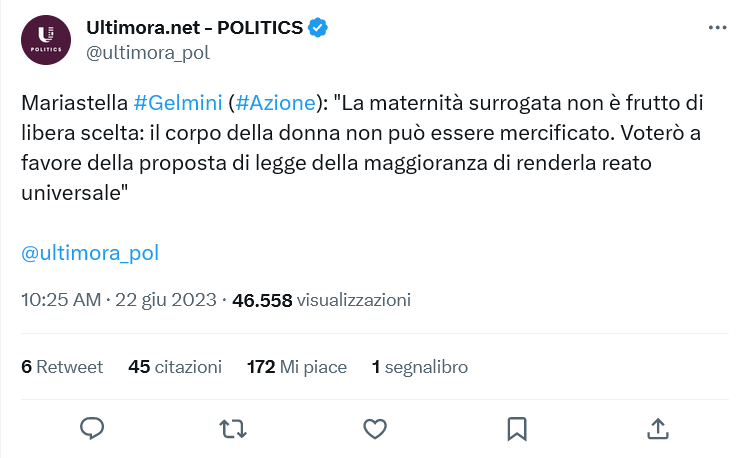View the 46.558 visualizzazioni count
The image size is (748, 458).
[x=321, y=300]
